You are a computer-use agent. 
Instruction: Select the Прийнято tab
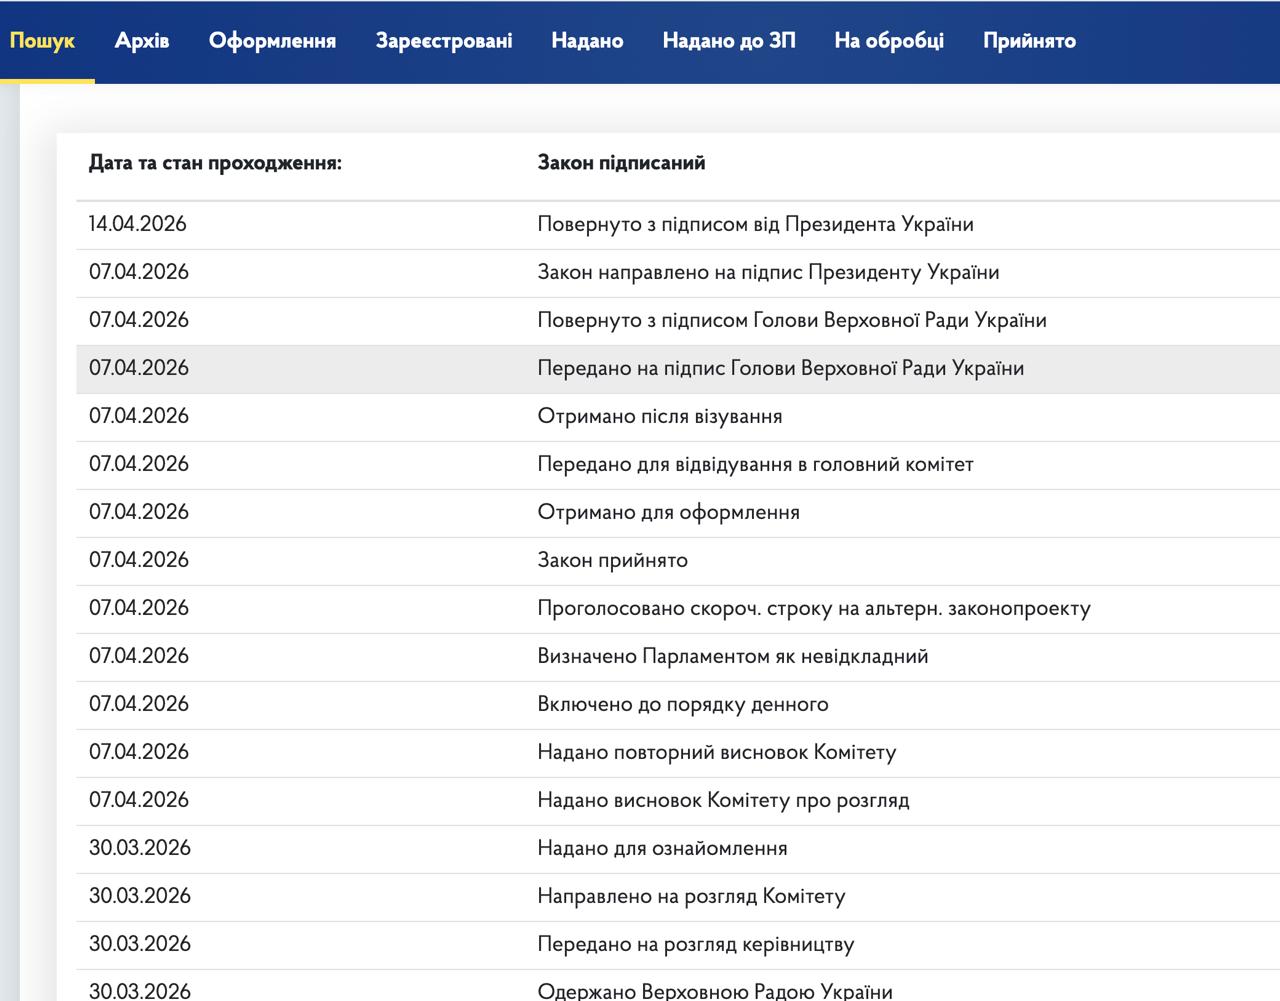(x=1028, y=41)
